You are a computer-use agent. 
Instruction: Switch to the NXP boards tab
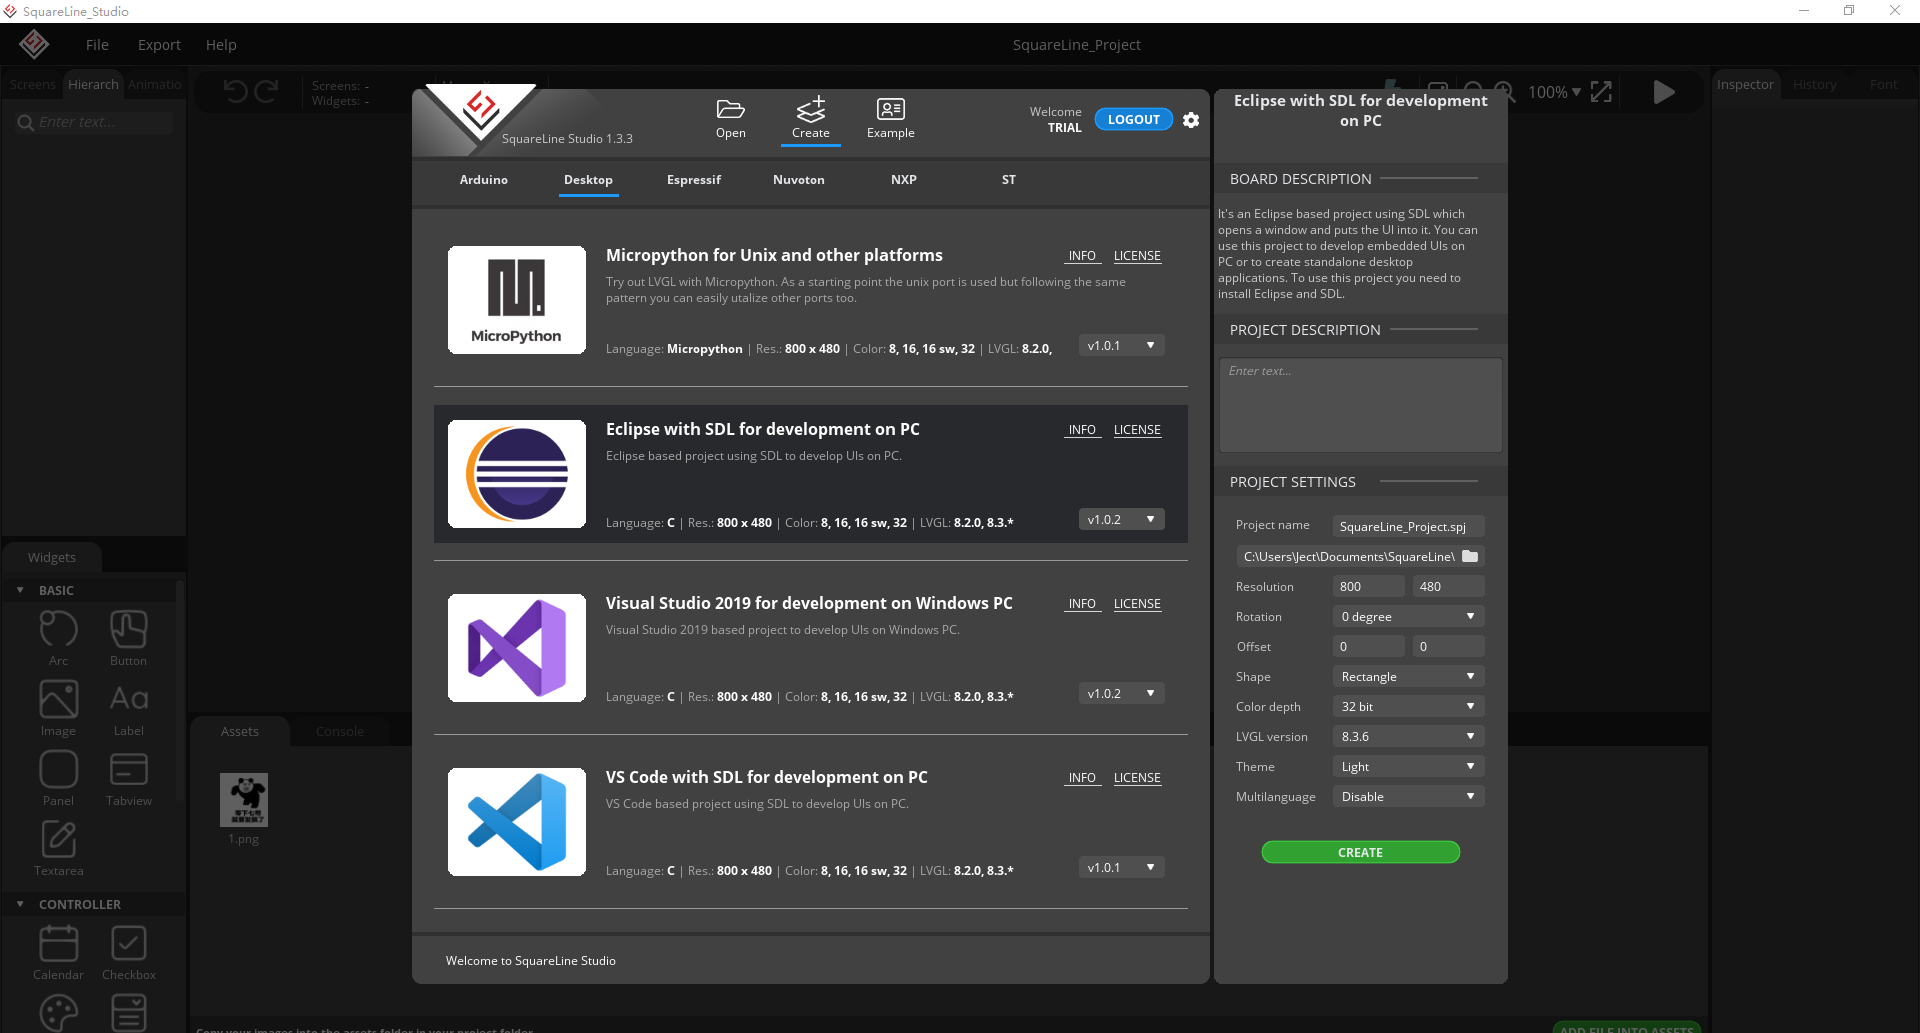click(x=904, y=180)
